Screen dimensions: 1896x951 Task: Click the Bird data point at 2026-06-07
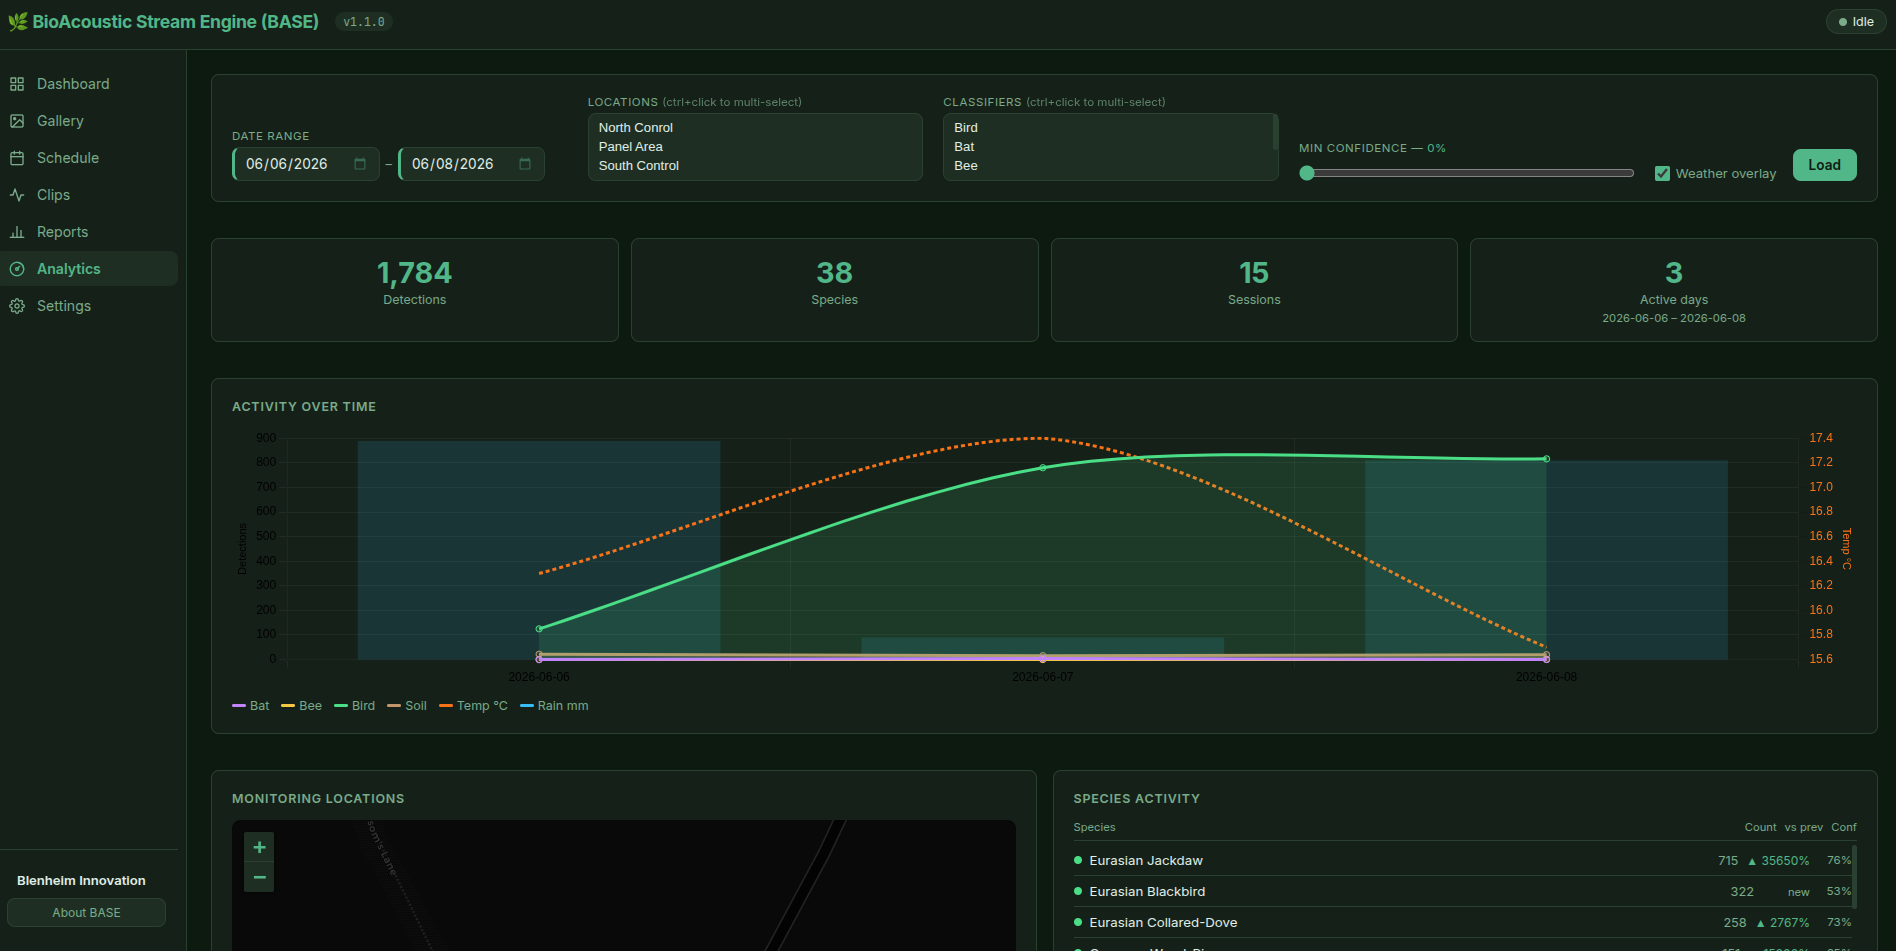tap(1043, 467)
